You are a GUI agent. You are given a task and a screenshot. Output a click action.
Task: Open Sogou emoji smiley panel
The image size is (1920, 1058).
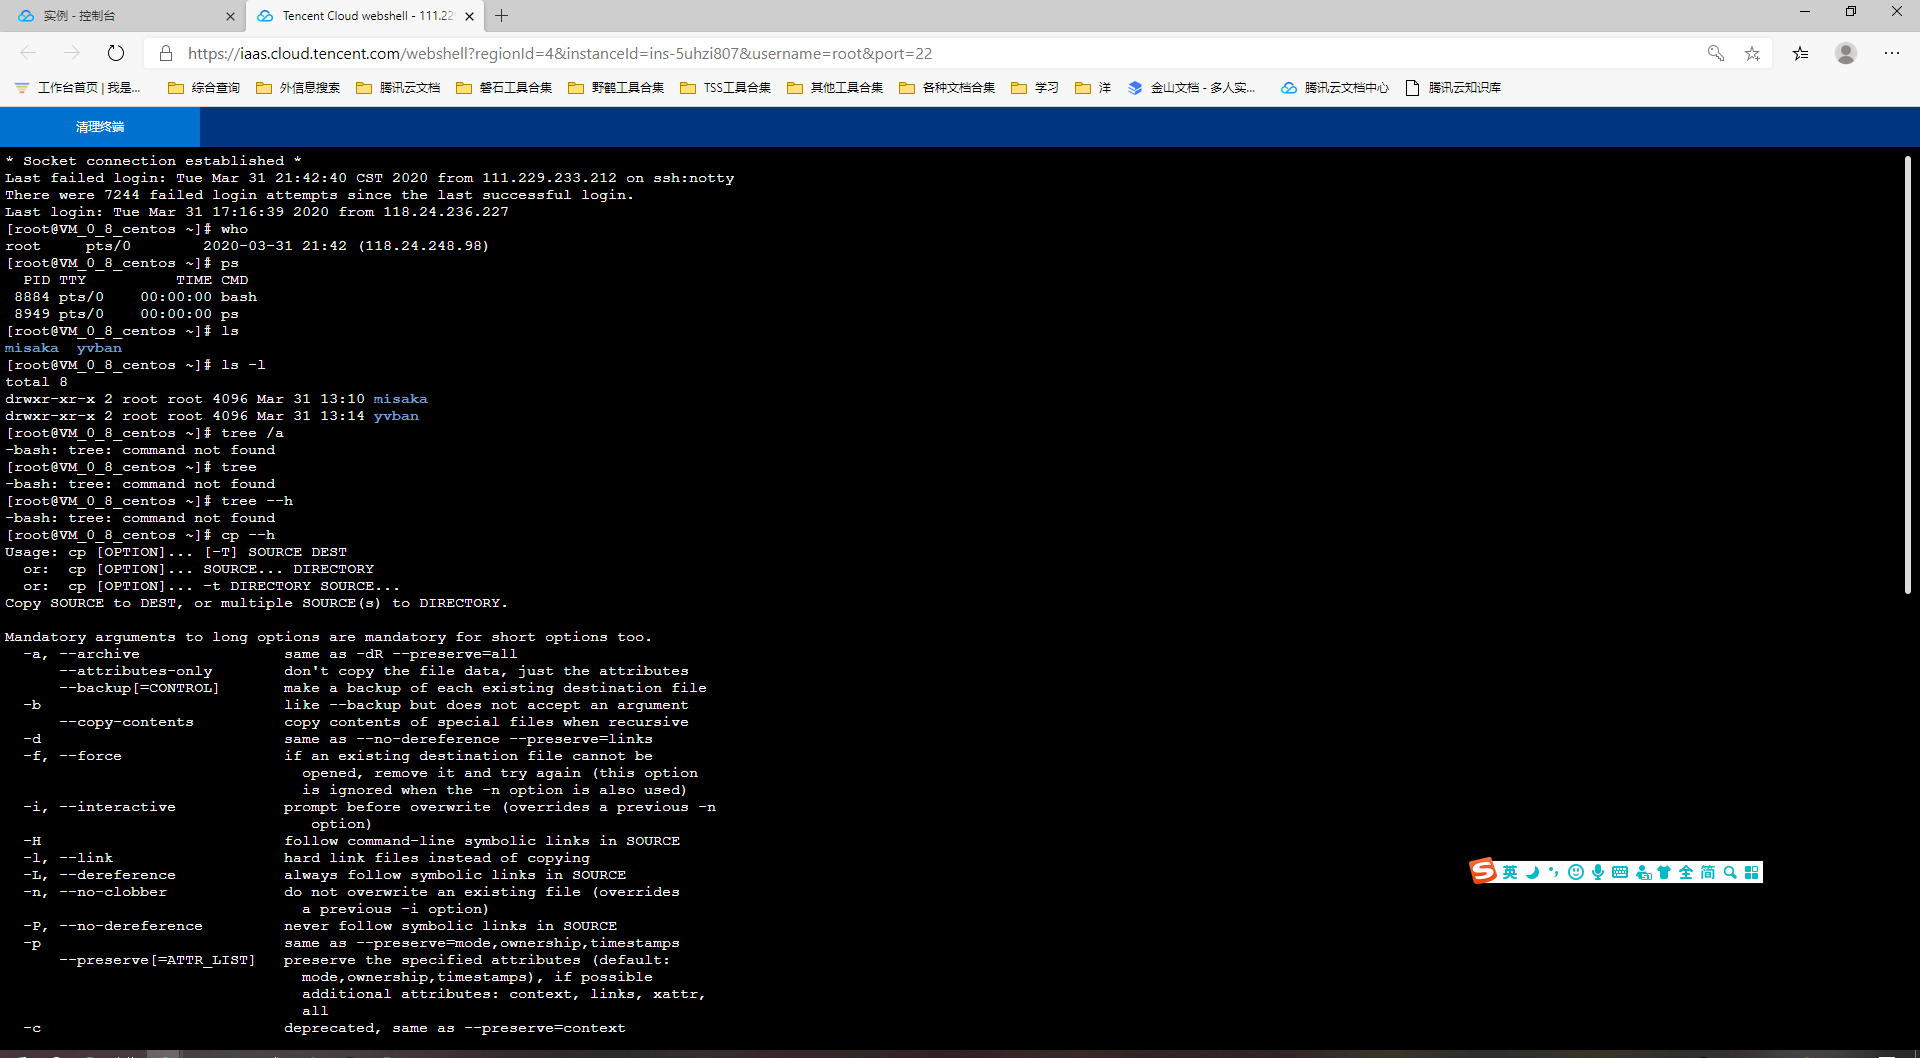(1576, 872)
